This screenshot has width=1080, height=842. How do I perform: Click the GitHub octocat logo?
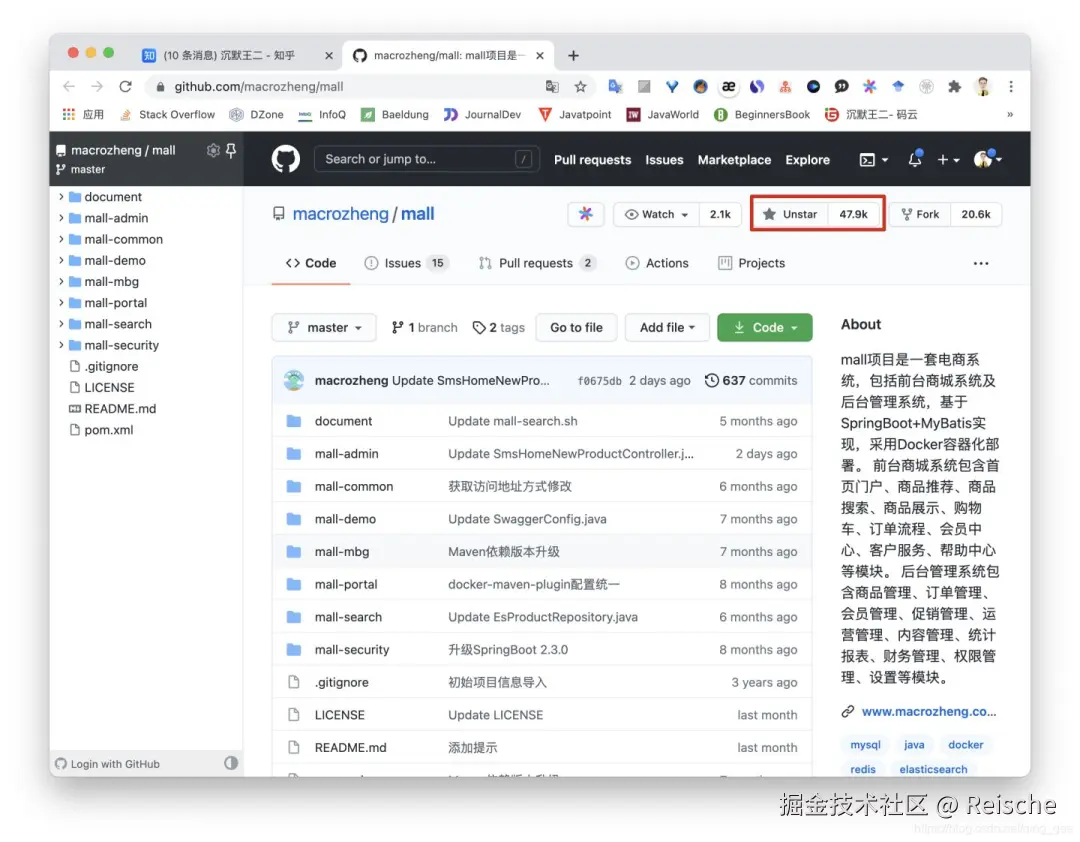click(x=285, y=159)
